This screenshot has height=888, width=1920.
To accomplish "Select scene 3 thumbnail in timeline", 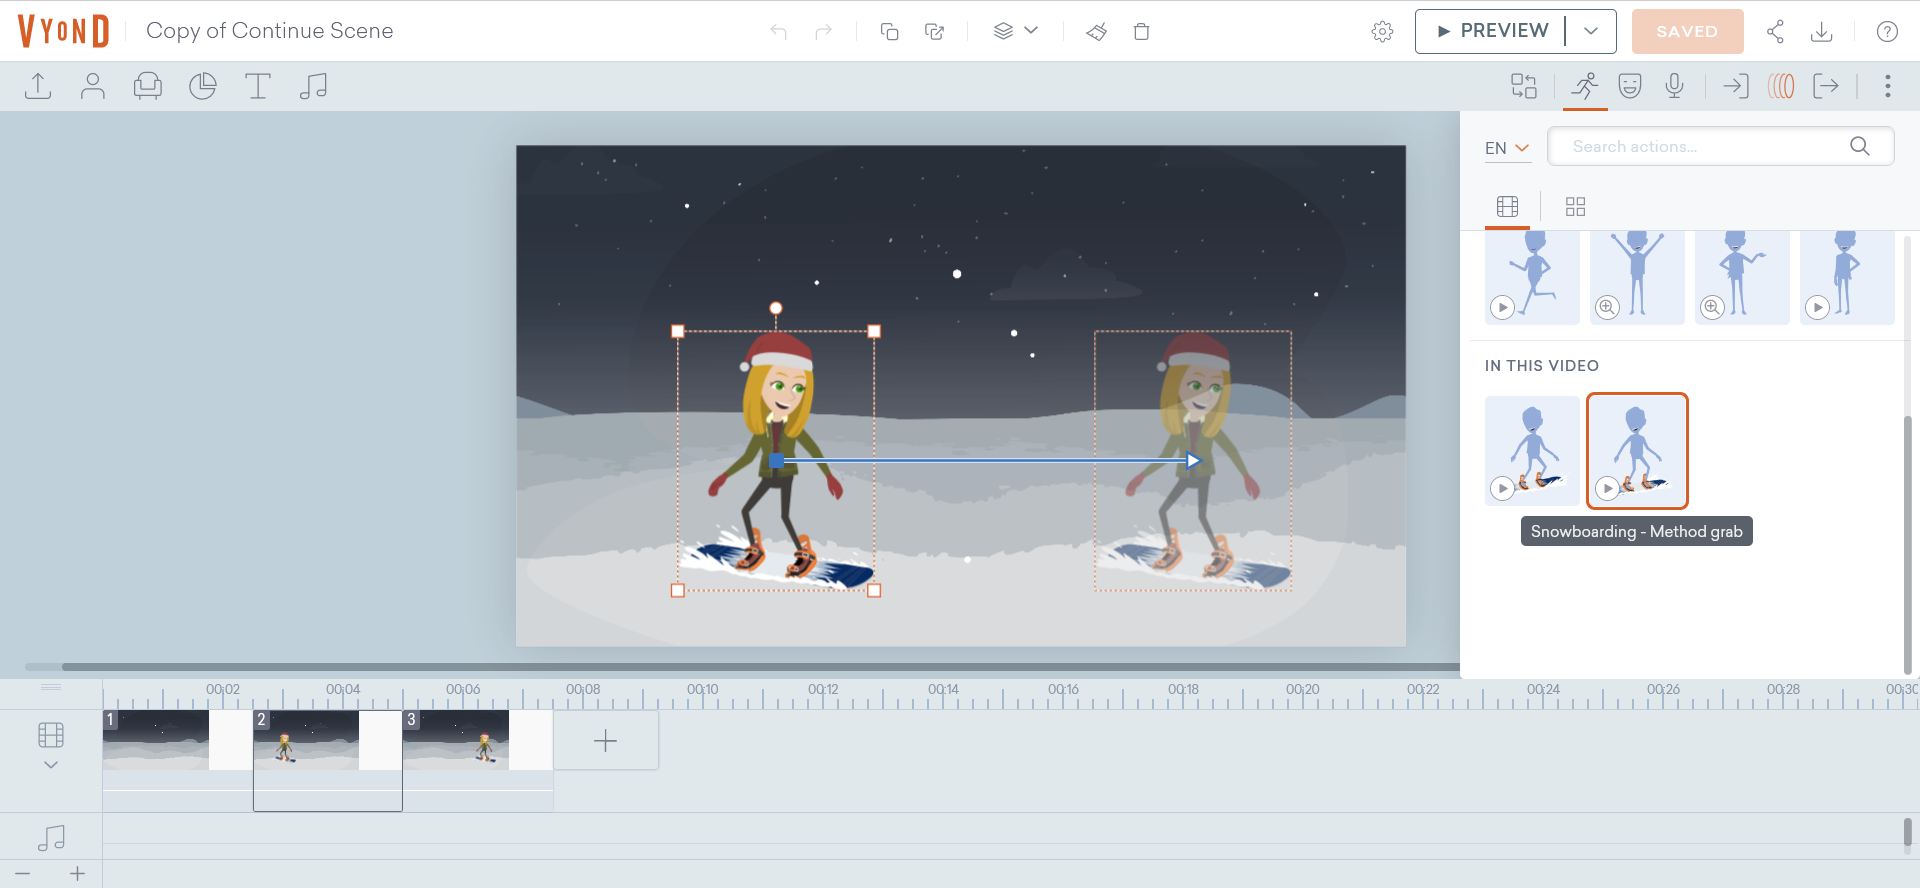I will (456, 740).
